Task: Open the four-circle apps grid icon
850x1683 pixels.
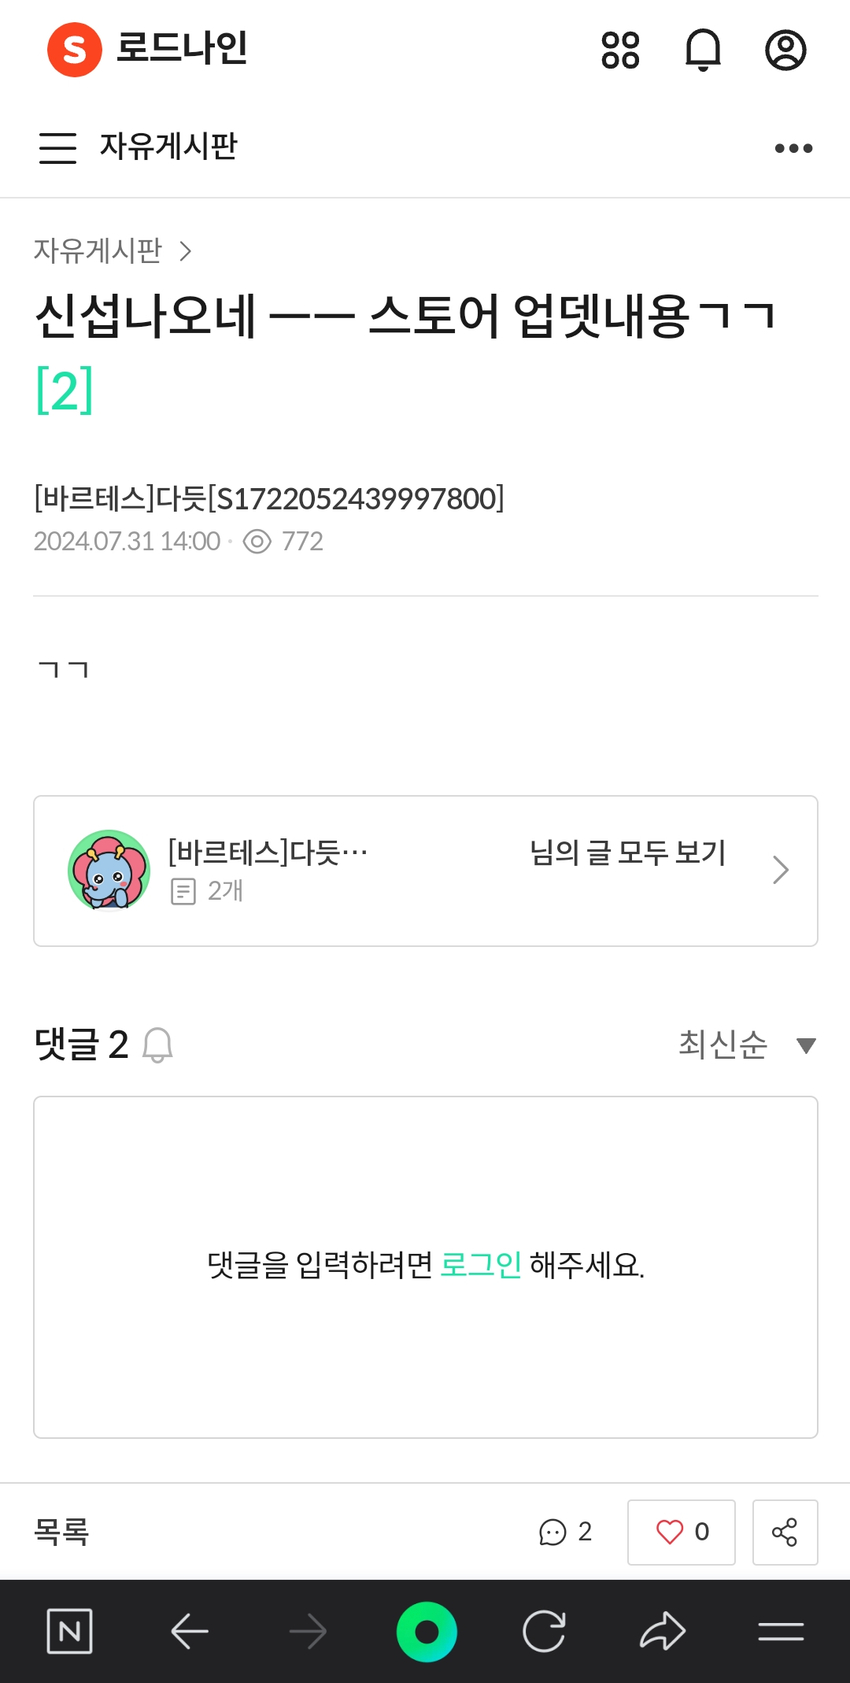Action: (620, 50)
